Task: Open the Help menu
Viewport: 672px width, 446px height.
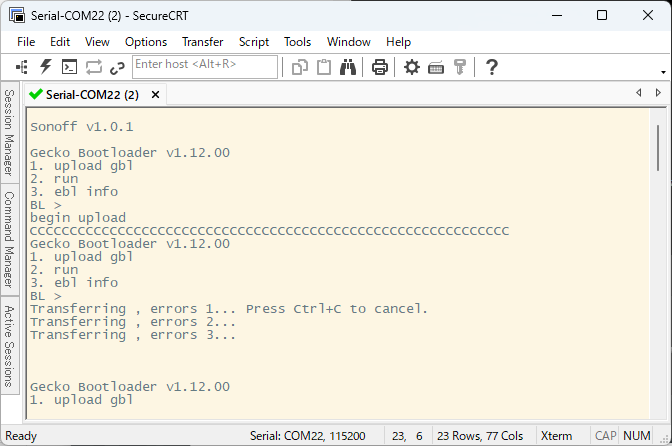Action: click(x=398, y=42)
